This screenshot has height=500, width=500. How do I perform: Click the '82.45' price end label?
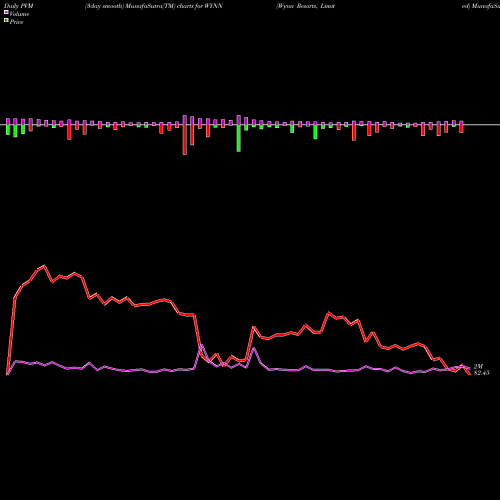tap(481, 373)
